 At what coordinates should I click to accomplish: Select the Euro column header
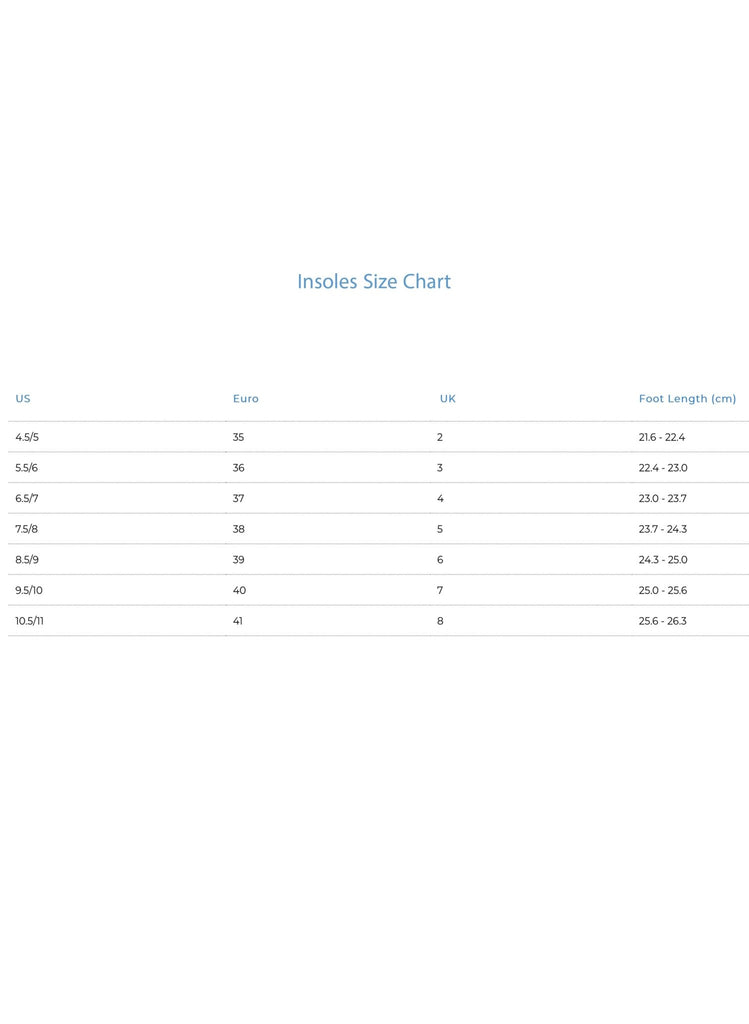[x=246, y=399]
